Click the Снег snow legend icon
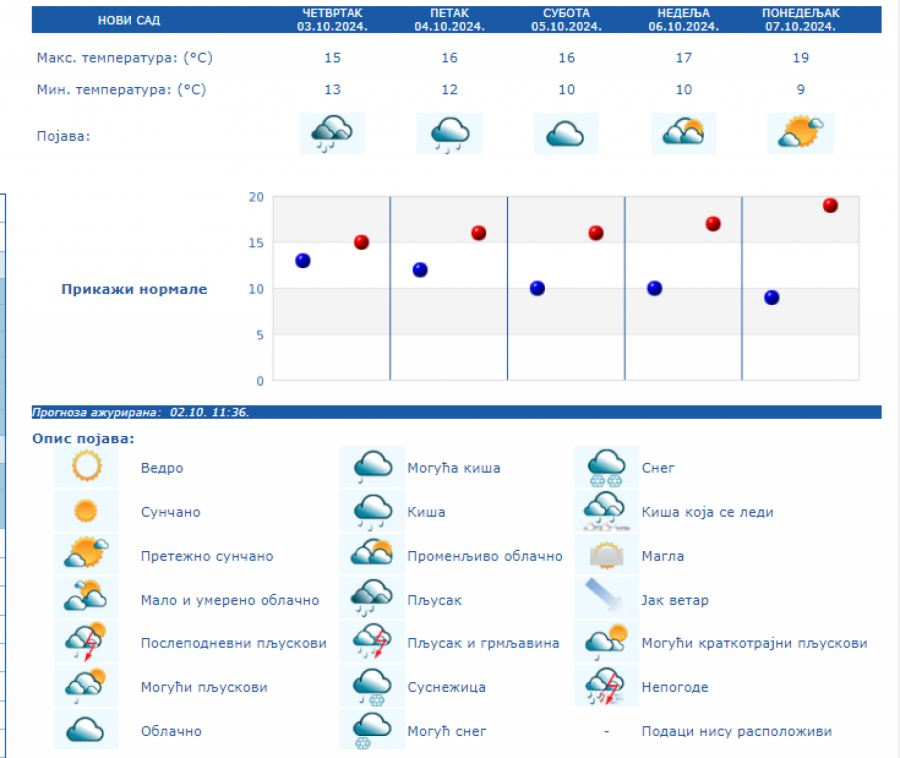The width and height of the screenshot is (900, 758). point(607,467)
